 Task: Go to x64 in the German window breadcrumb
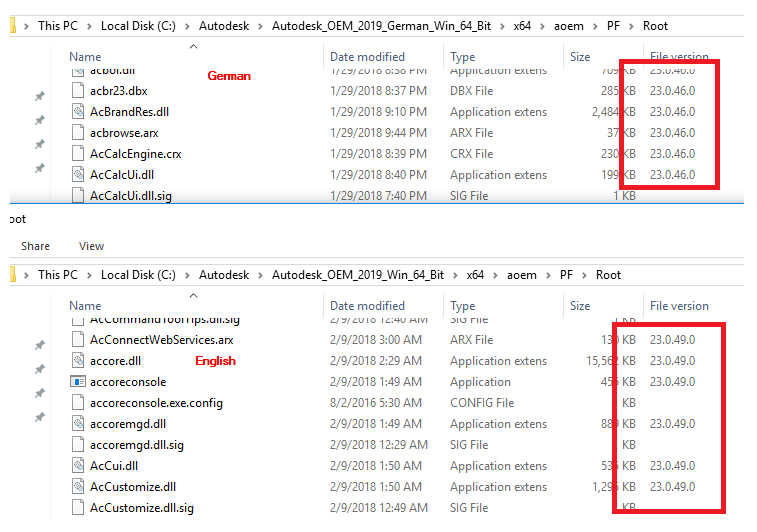pos(522,26)
